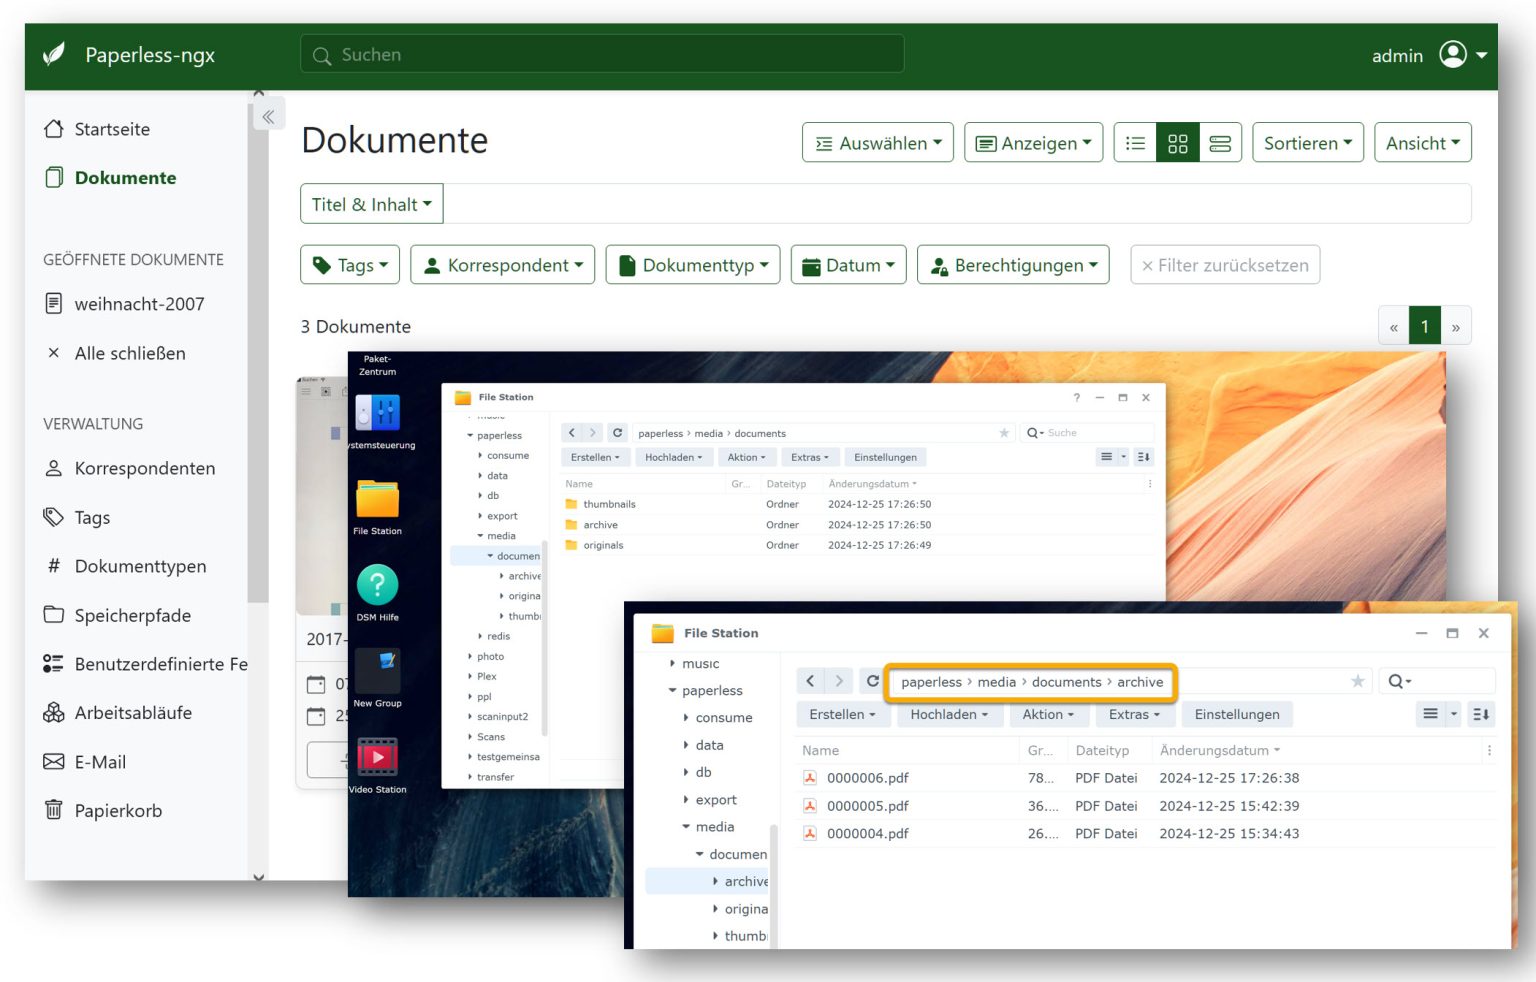Switch documents to list view
This screenshot has height=982, width=1536.
tap(1135, 143)
